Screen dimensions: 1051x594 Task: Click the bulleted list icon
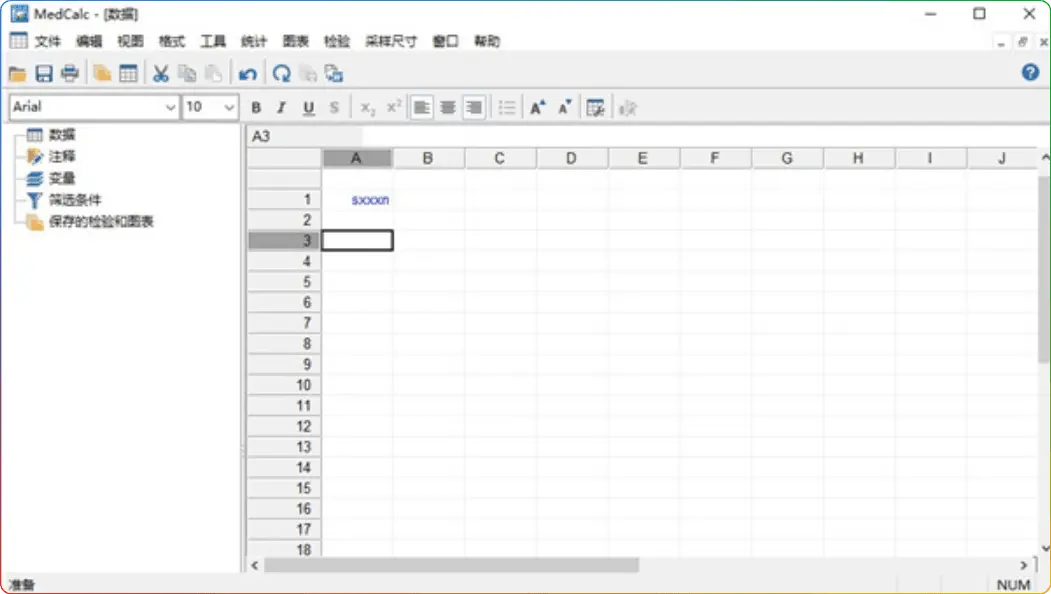(507, 107)
